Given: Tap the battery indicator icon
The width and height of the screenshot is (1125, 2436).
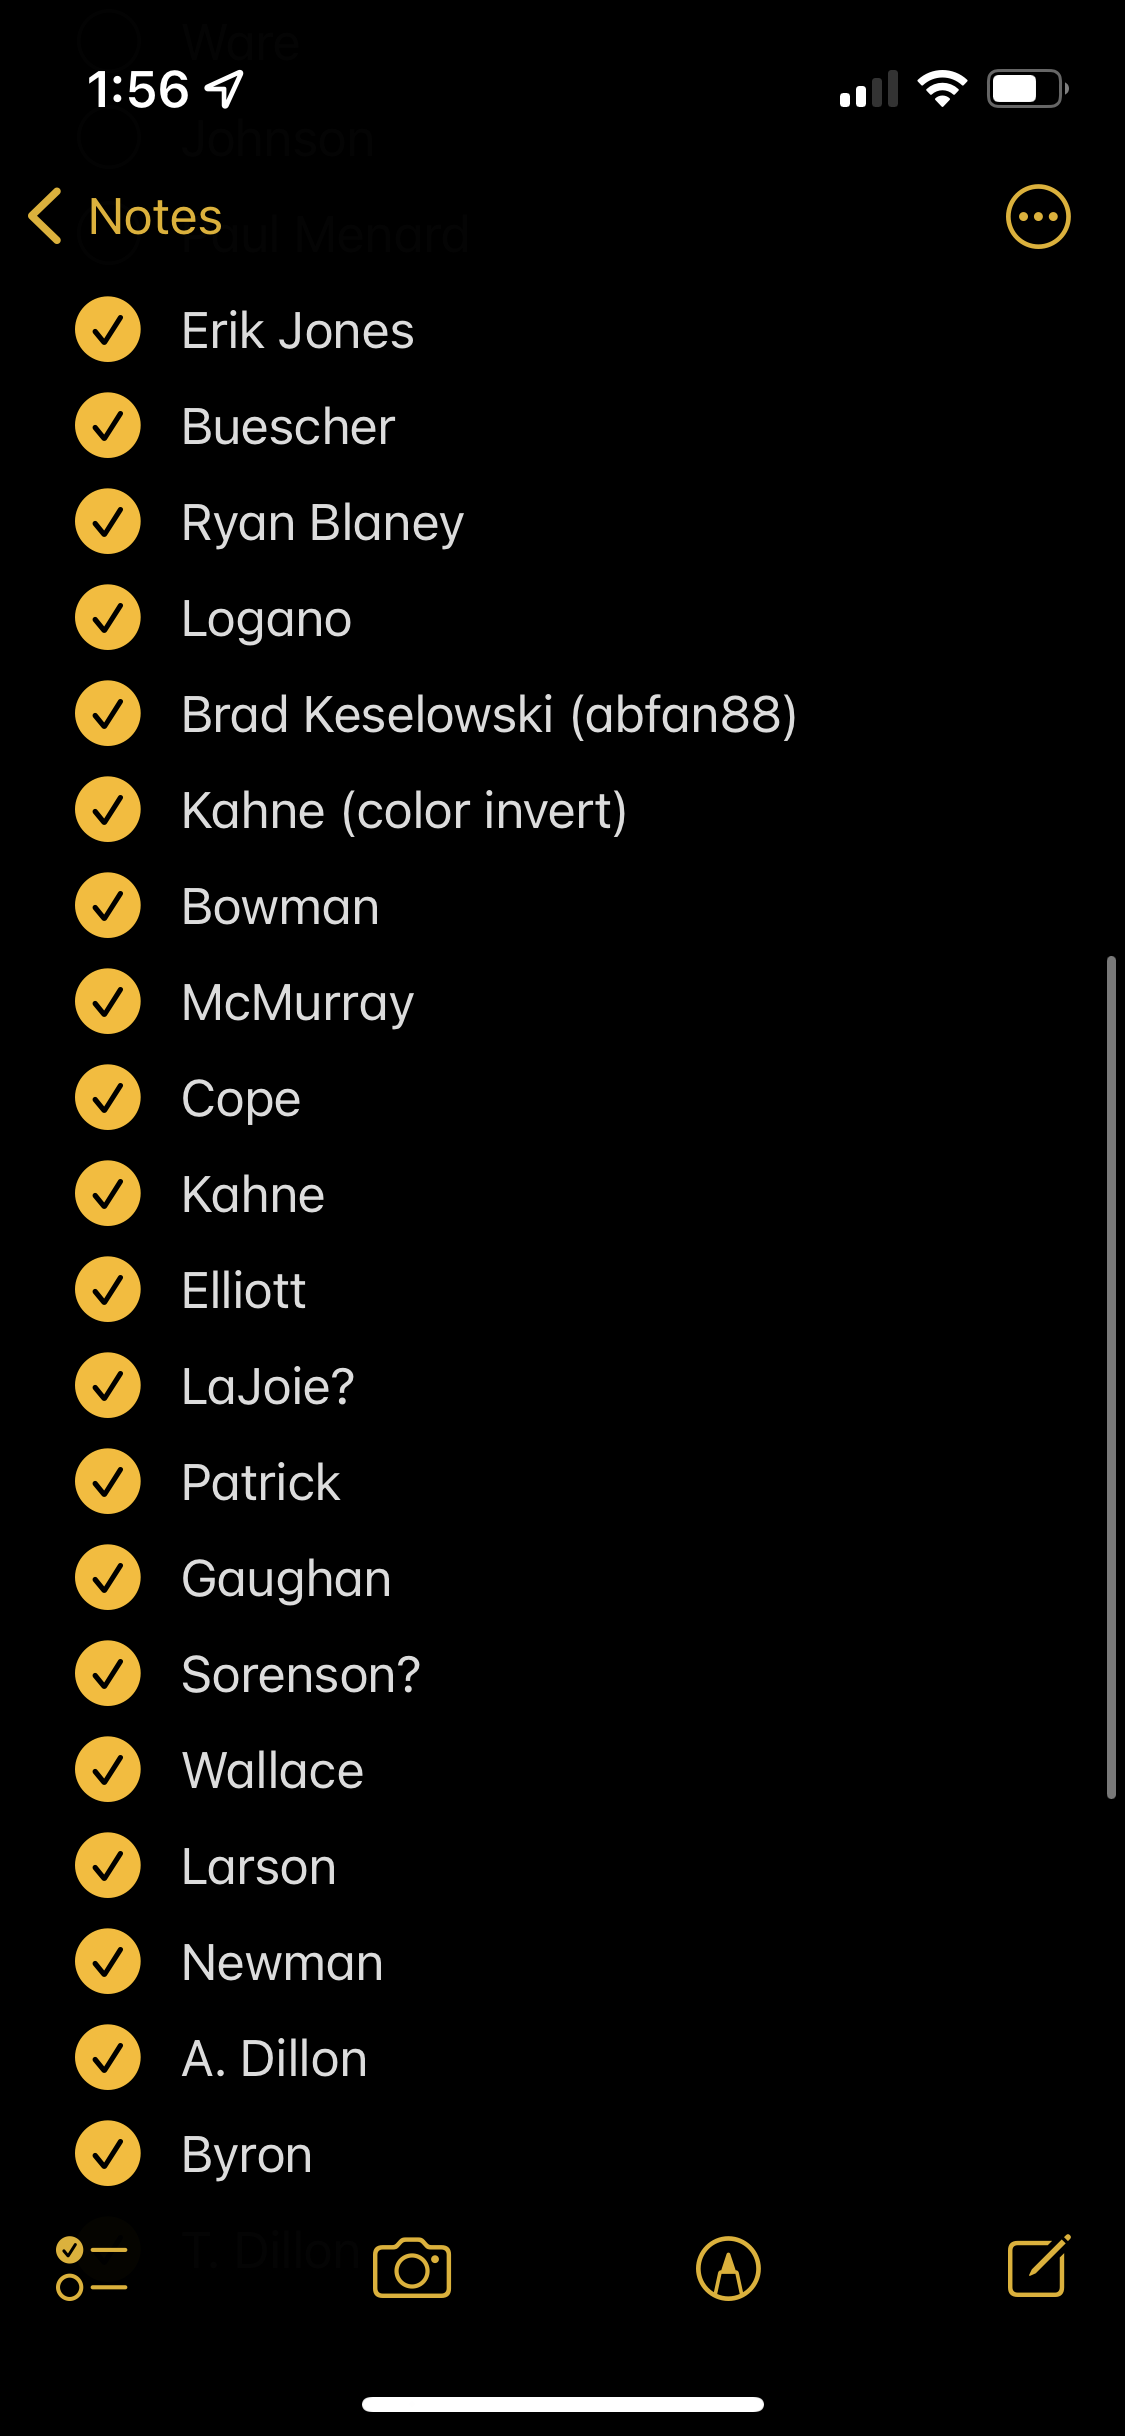Looking at the screenshot, I should pos(1028,89).
